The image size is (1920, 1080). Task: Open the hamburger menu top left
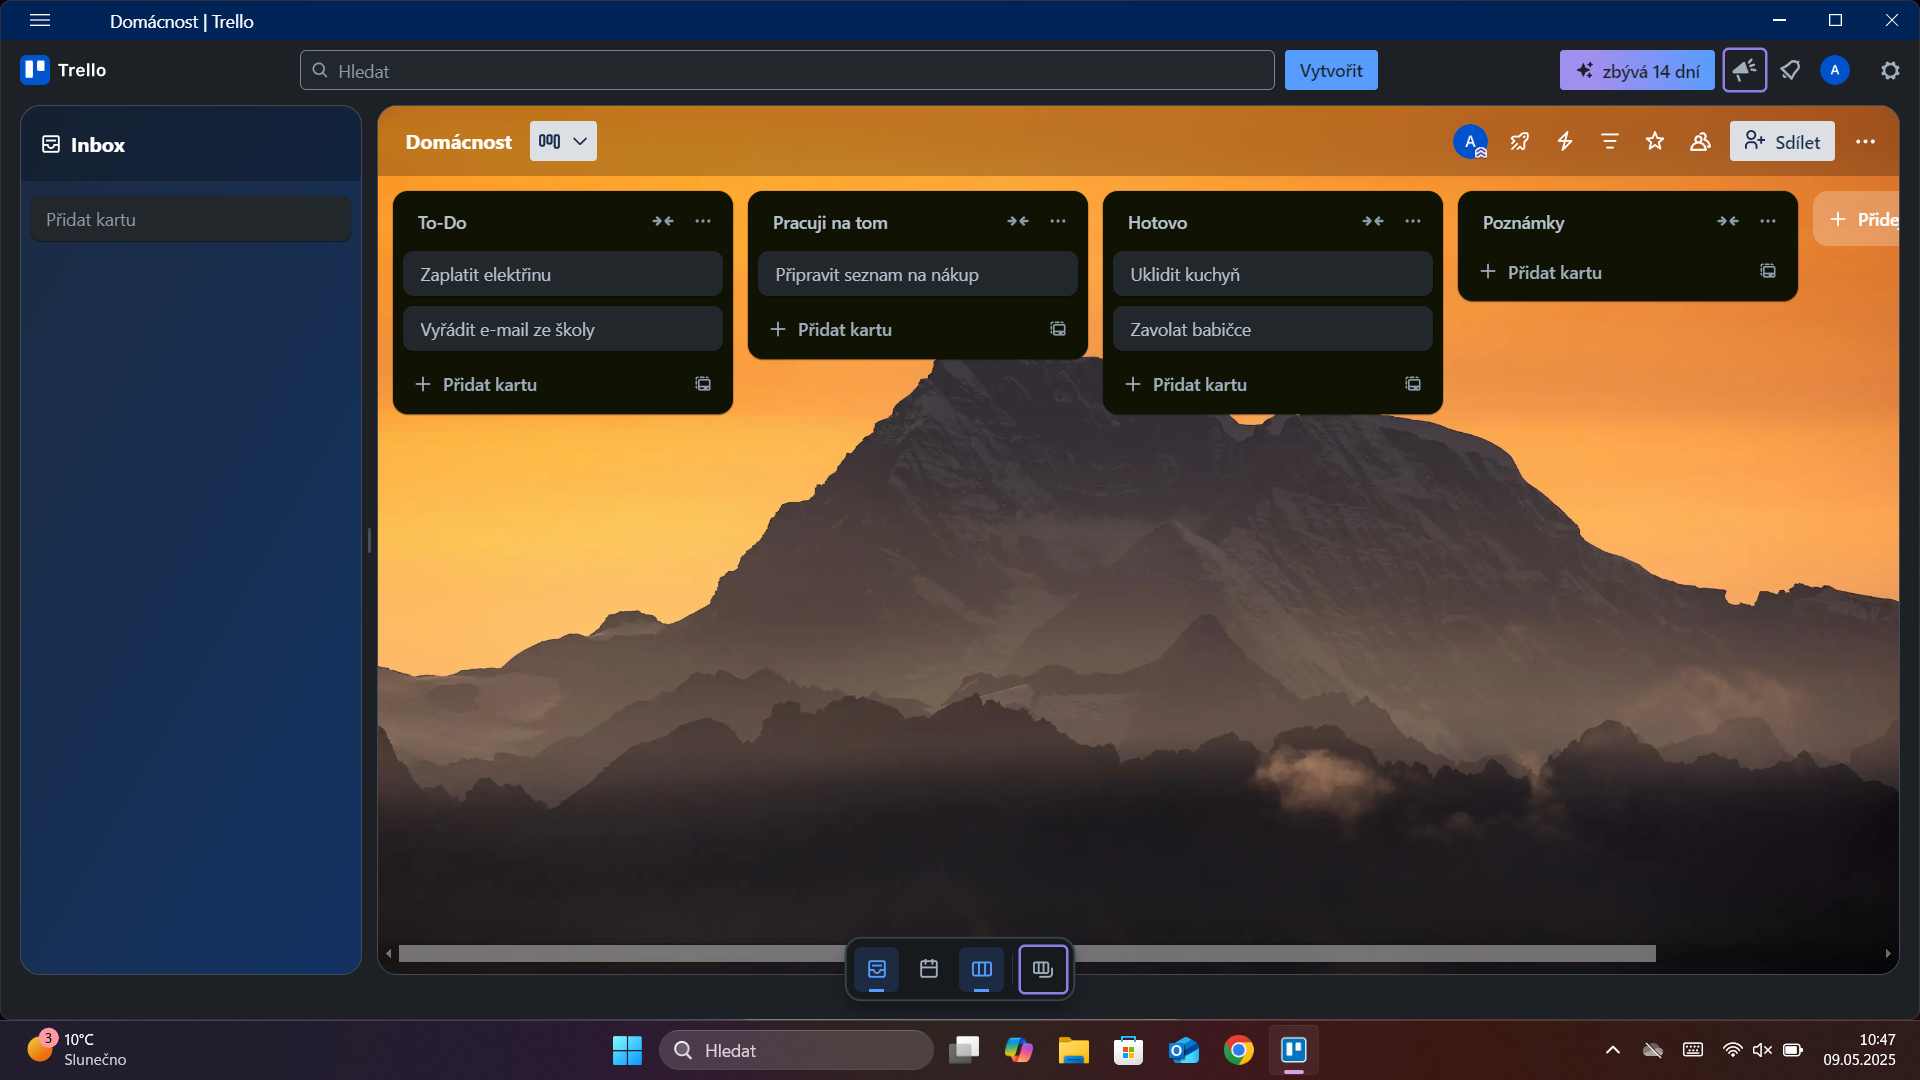click(40, 20)
